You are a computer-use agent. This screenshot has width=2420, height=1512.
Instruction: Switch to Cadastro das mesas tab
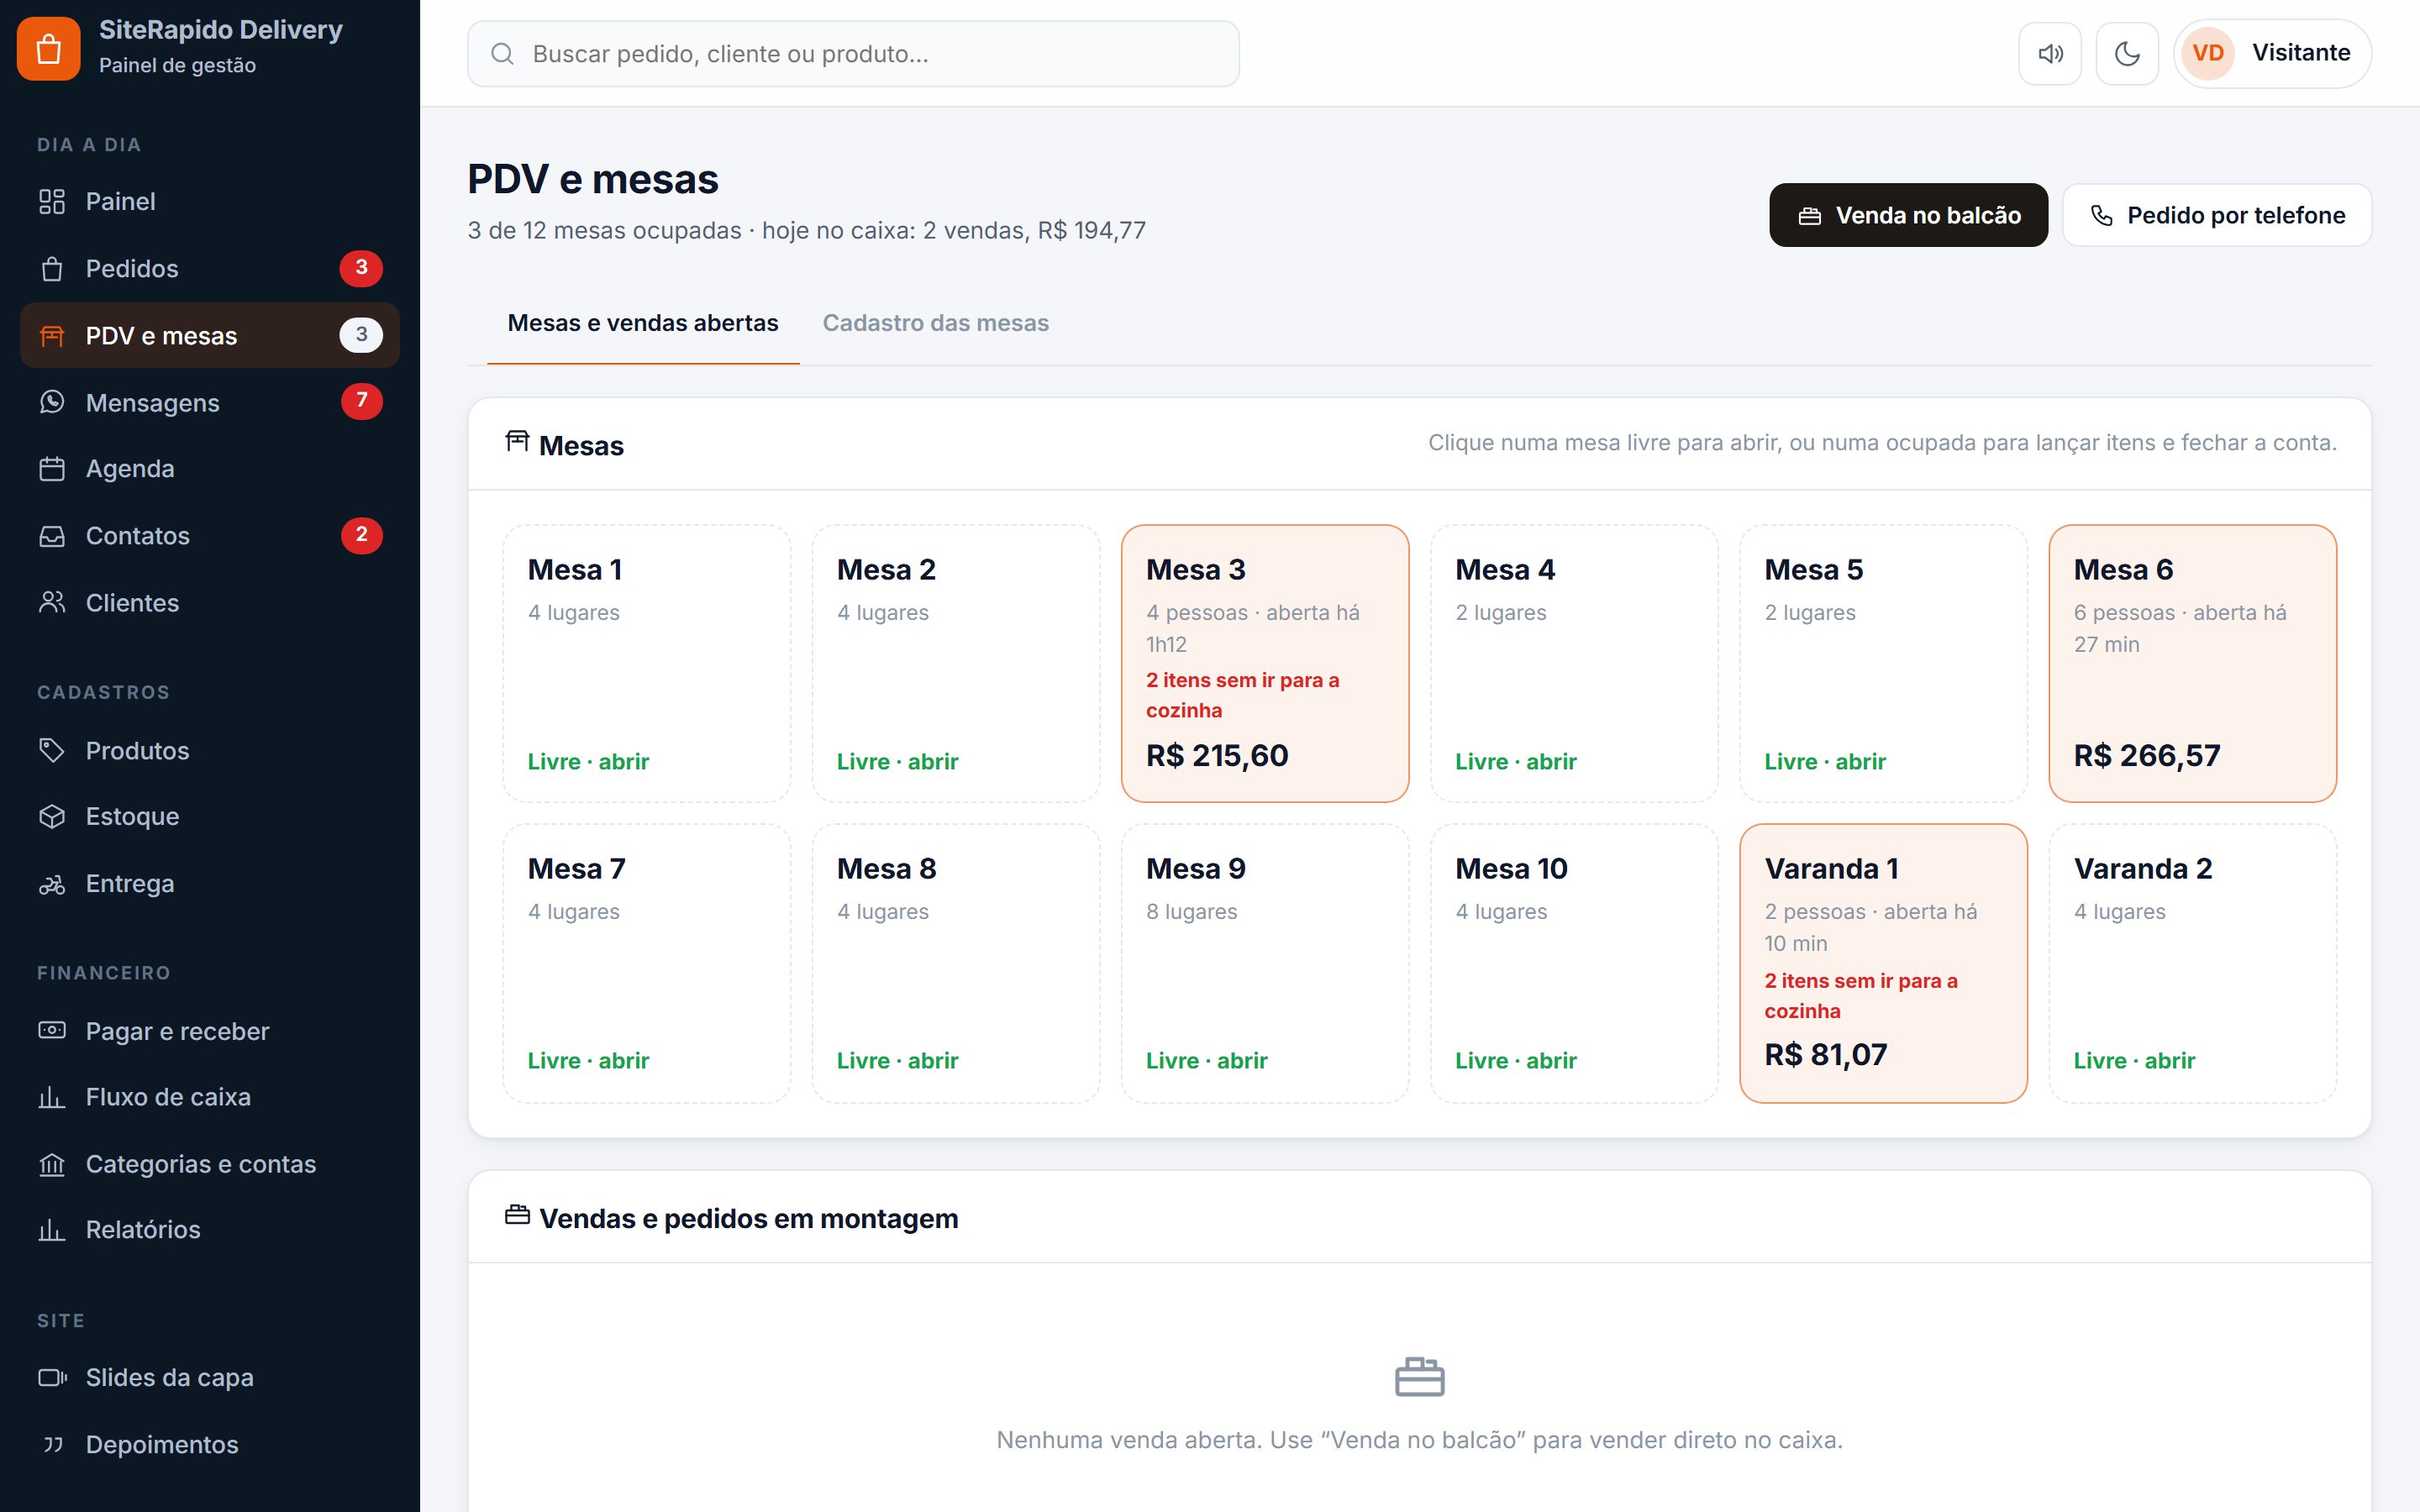coord(935,323)
